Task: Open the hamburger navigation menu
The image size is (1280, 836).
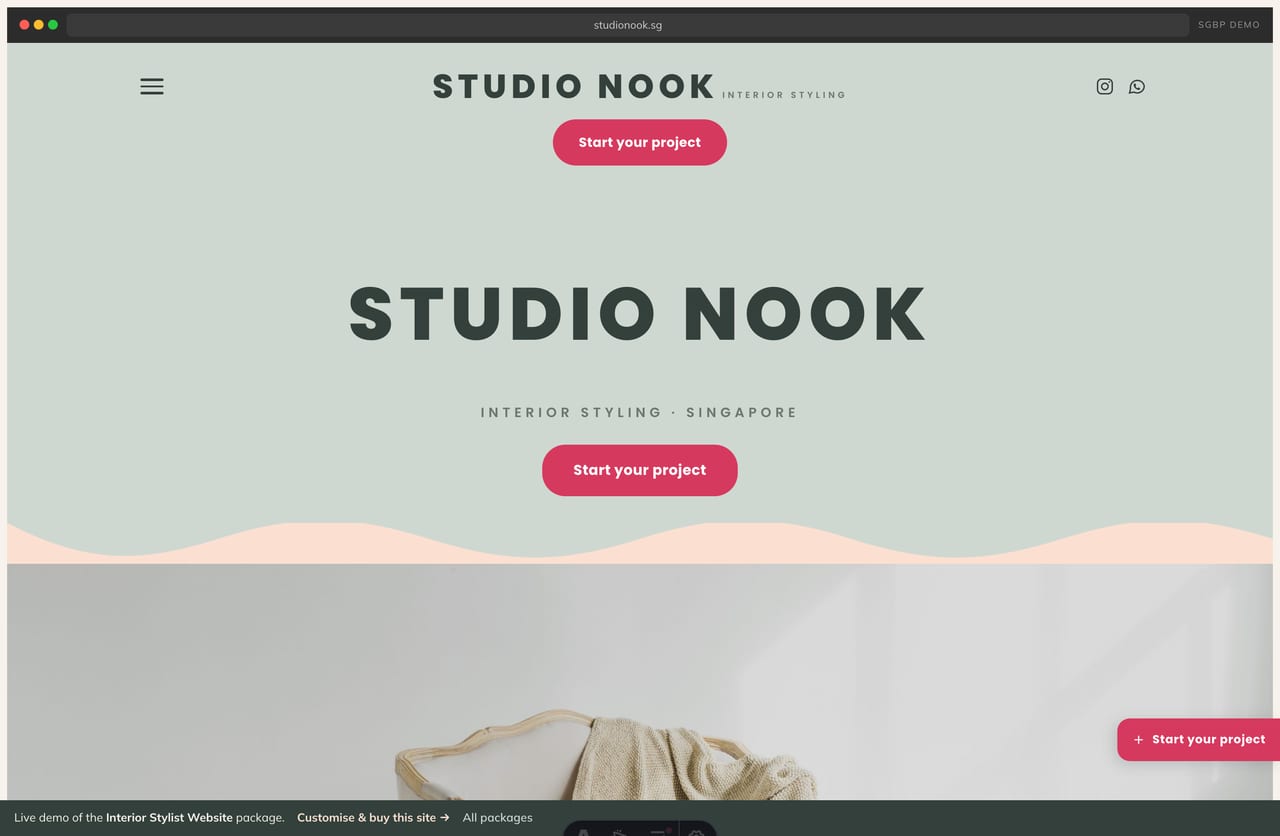Action: pos(152,87)
